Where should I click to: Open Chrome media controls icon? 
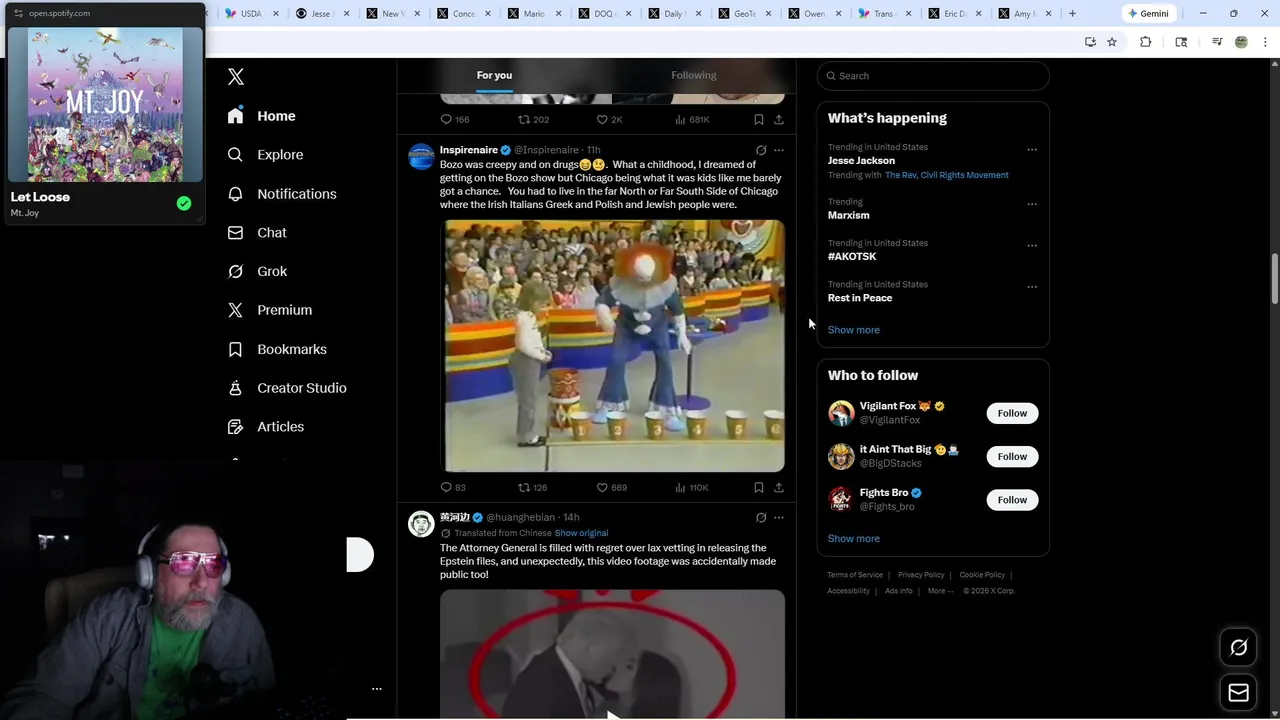[x=1217, y=42]
